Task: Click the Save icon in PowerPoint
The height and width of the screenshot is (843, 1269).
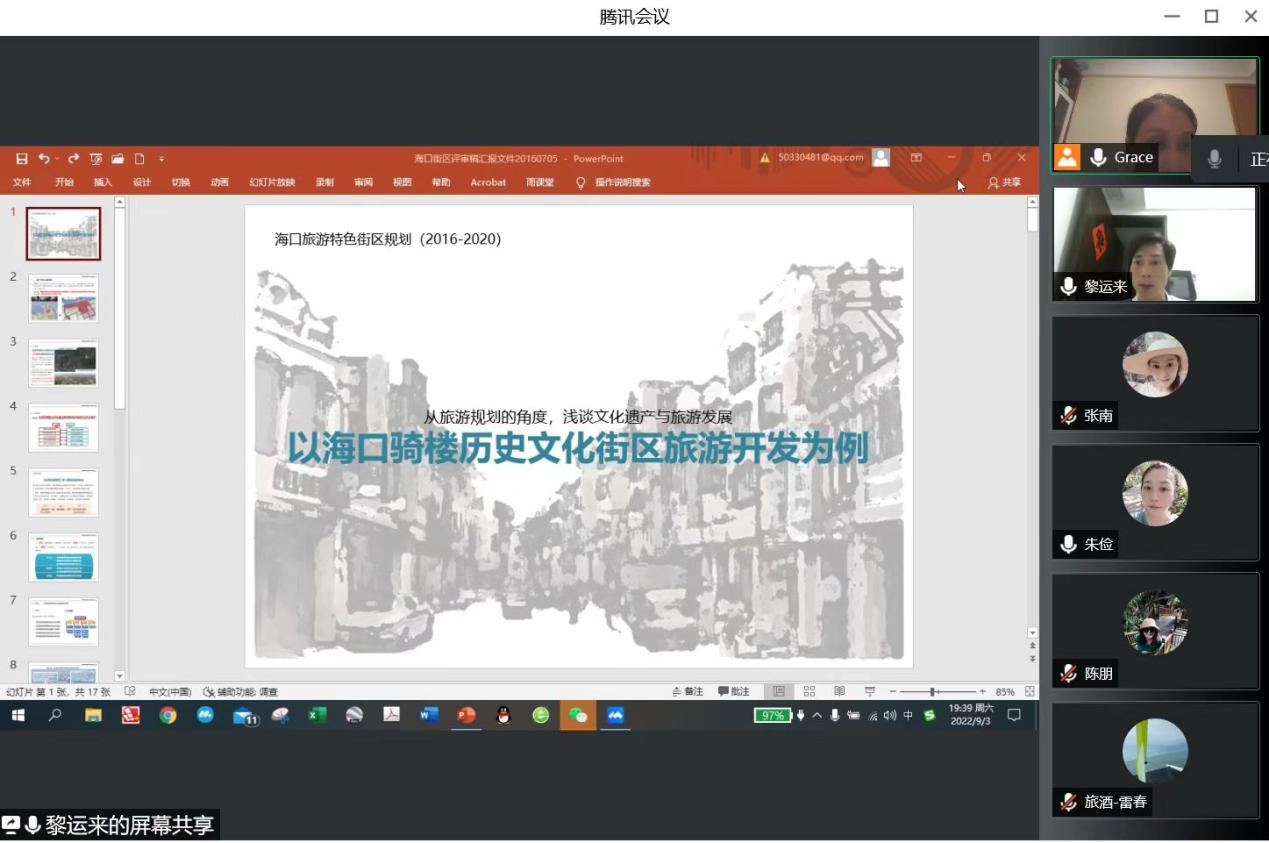Action: click(x=22, y=159)
